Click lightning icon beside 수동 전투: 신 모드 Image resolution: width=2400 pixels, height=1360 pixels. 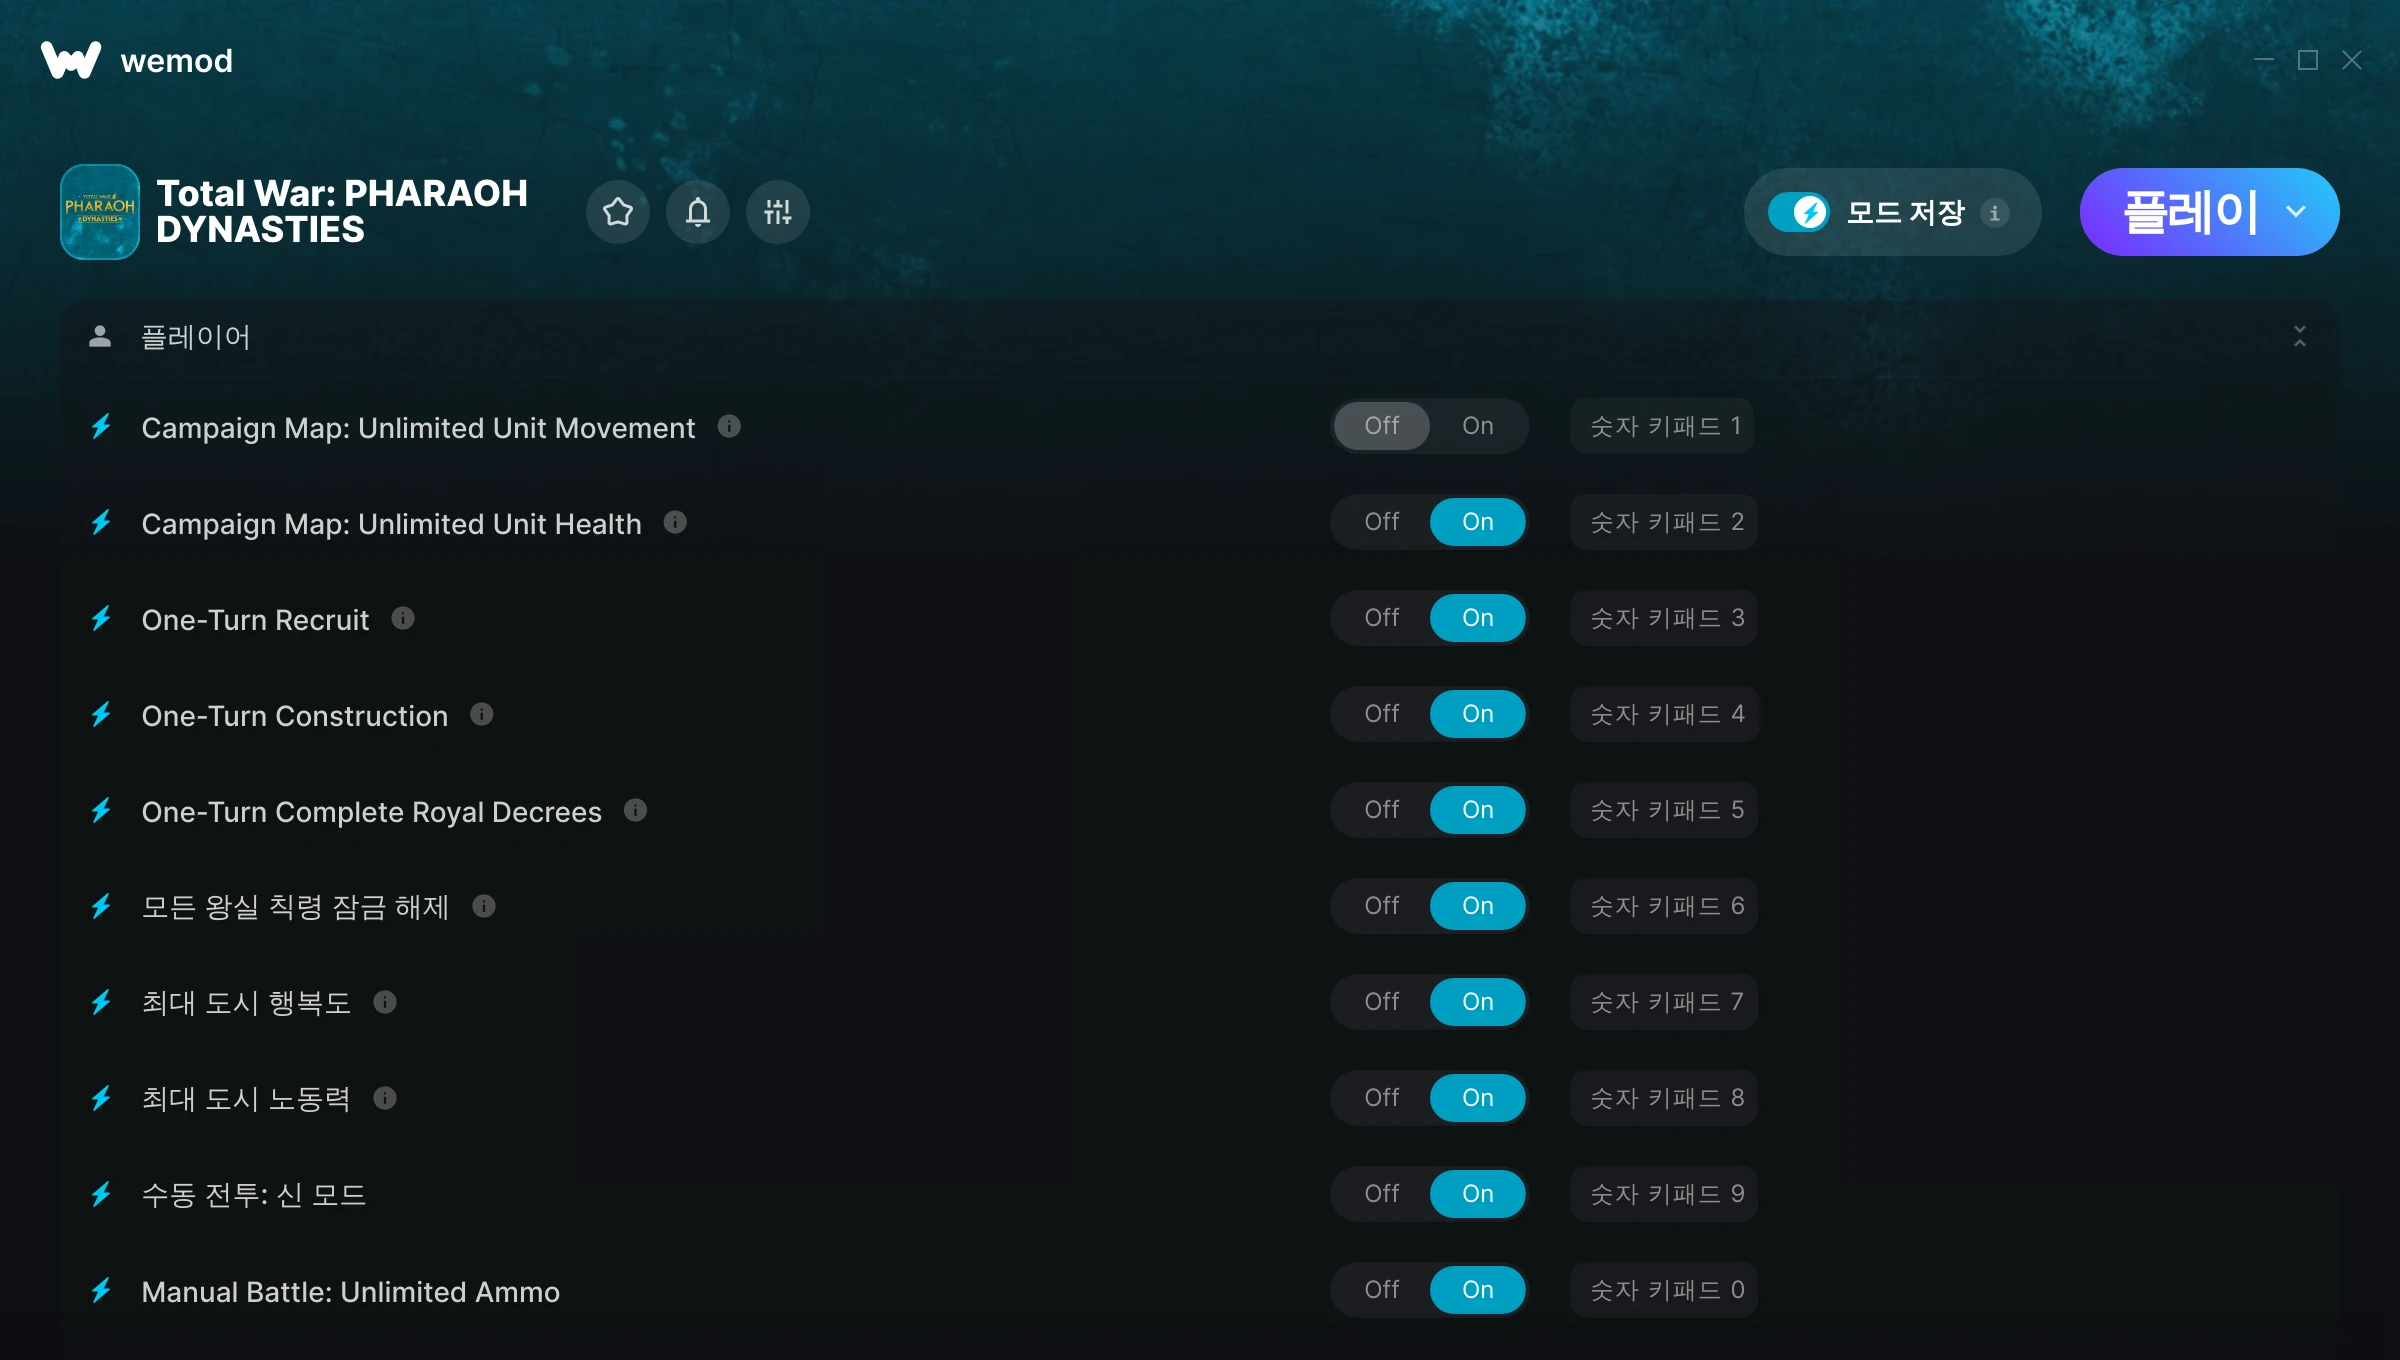(101, 1195)
